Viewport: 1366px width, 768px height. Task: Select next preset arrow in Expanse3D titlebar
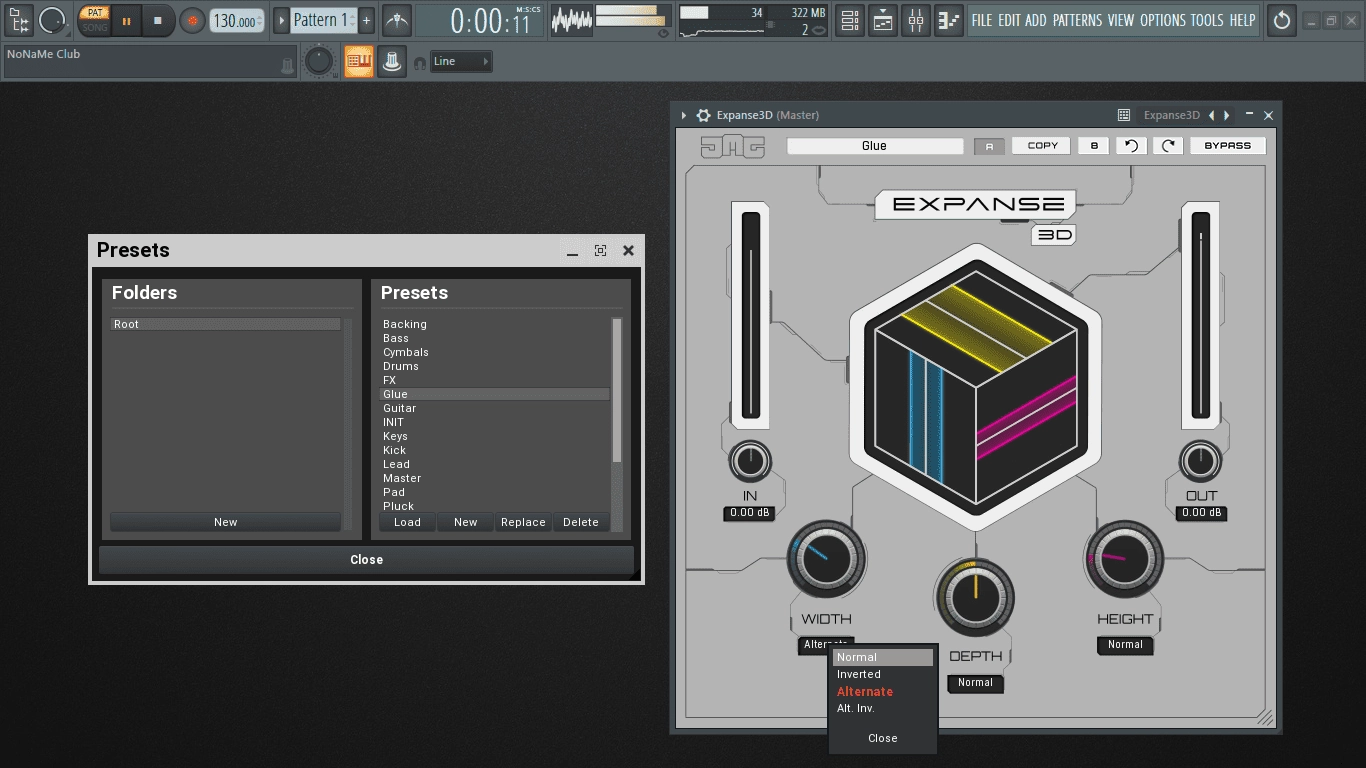(x=1227, y=116)
